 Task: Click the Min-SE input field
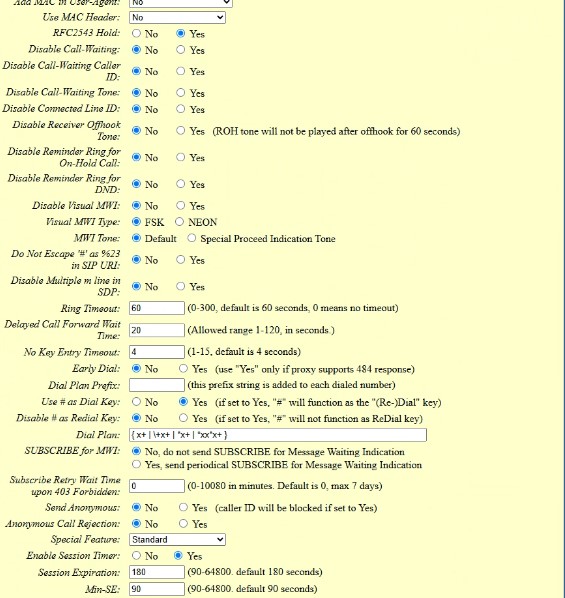coord(157,588)
